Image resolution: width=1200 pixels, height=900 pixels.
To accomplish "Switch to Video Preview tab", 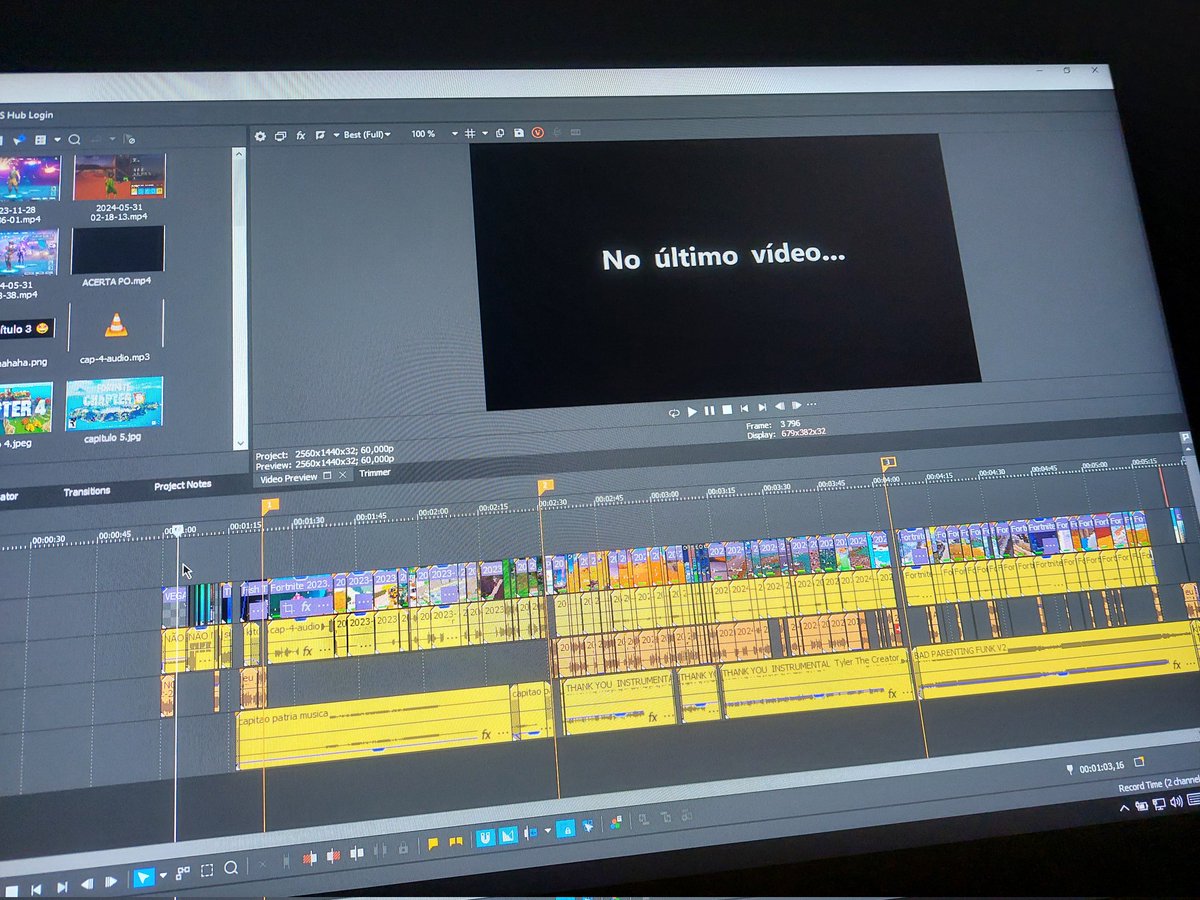I will pyautogui.click(x=288, y=478).
